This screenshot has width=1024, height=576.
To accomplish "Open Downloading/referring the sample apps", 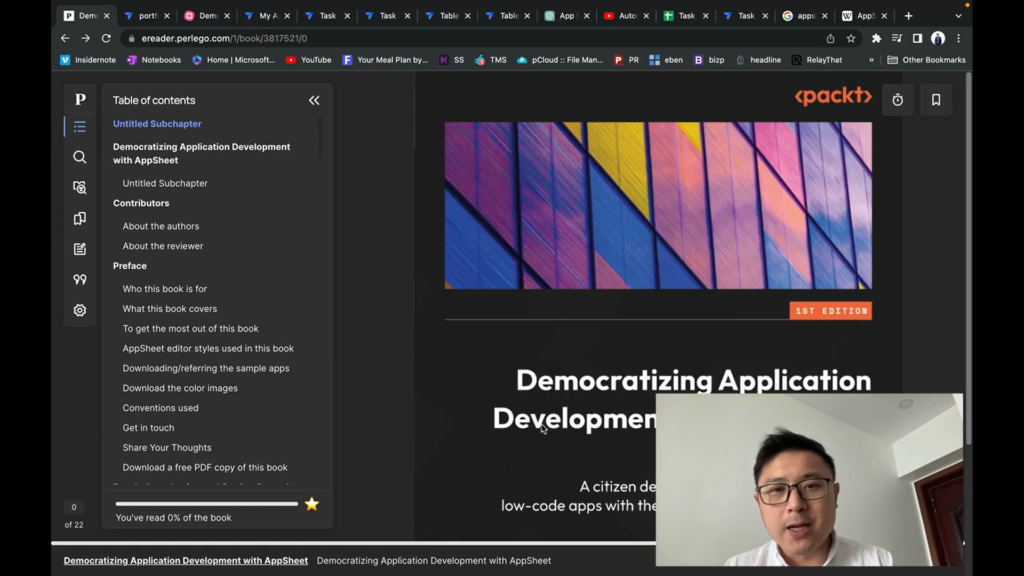I will 206,368.
